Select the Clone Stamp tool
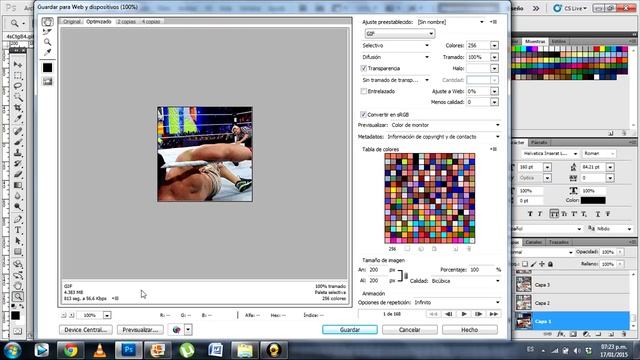Viewport: 640px width, 360px height. pyautogui.click(x=18, y=153)
